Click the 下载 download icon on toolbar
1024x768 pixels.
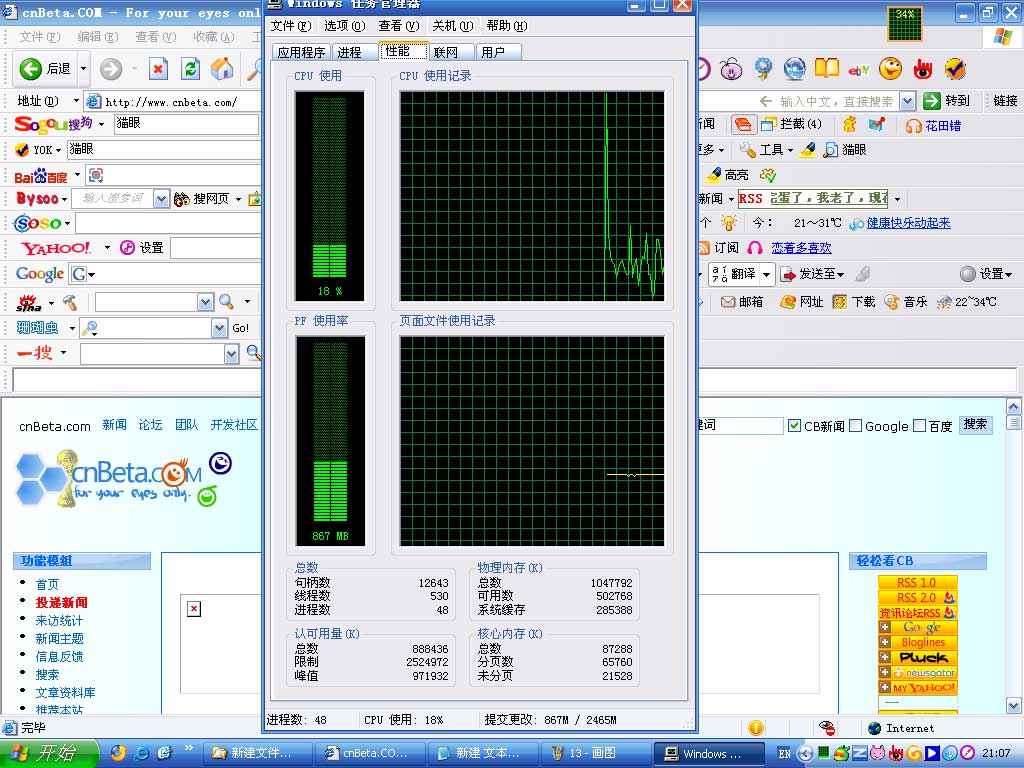point(840,302)
